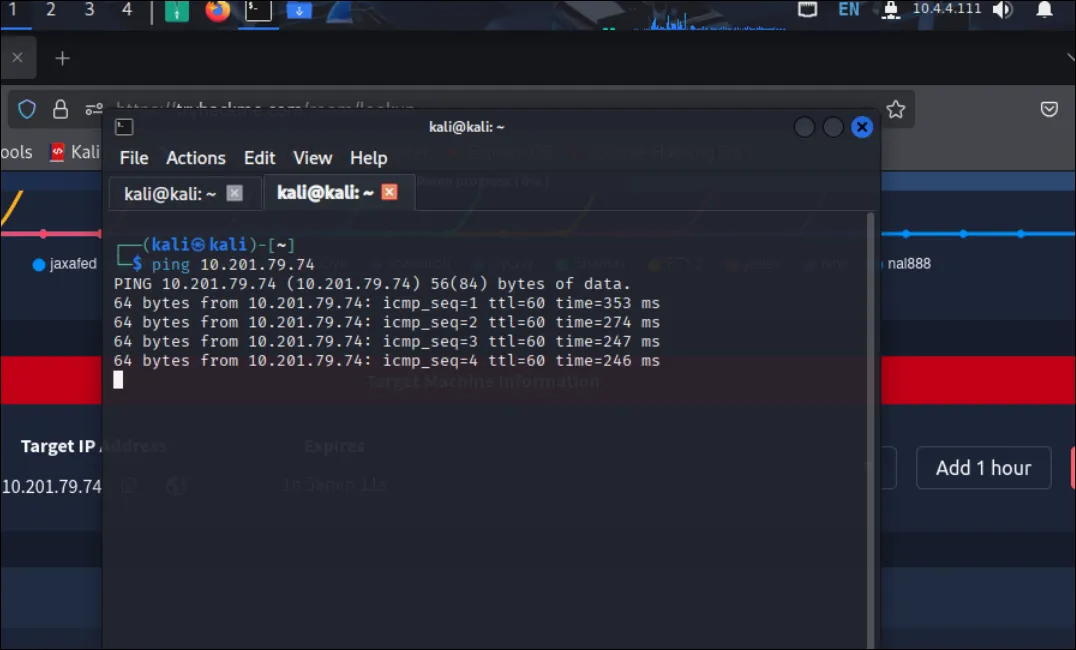The image size is (1076, 650).
Task: Click the icmp_seq=4 ping reply line
Action: pyautogui.click(x=386, y=361)
